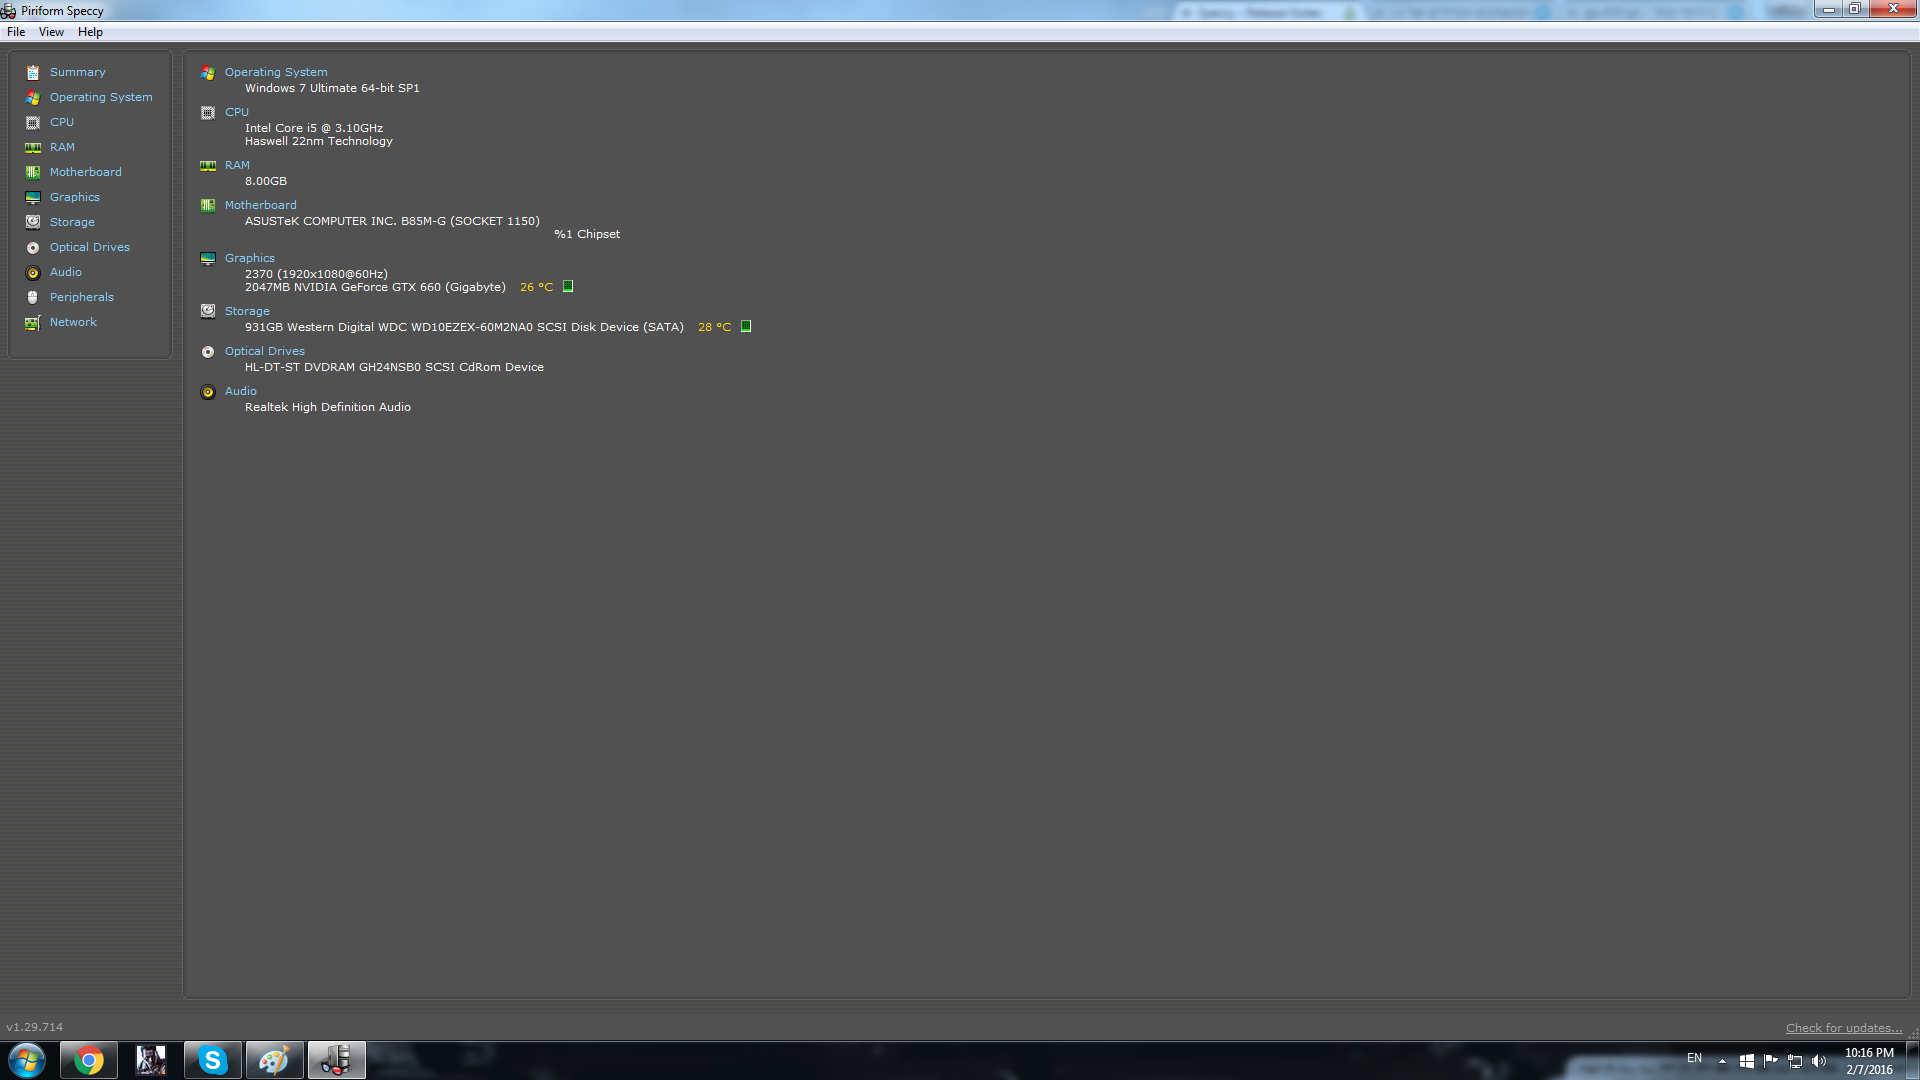Click the monitor icon beside Graphics heading

tap(208, 259)
